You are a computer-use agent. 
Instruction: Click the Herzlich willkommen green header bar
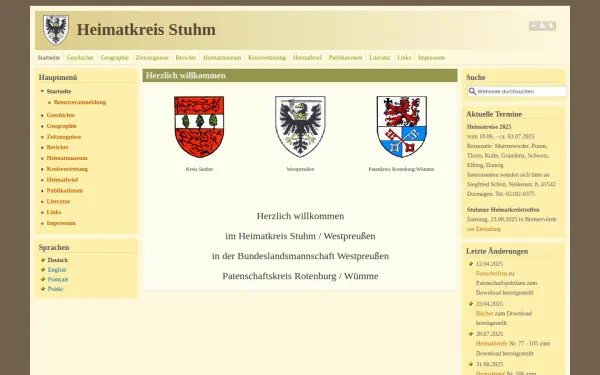[300, 75]
